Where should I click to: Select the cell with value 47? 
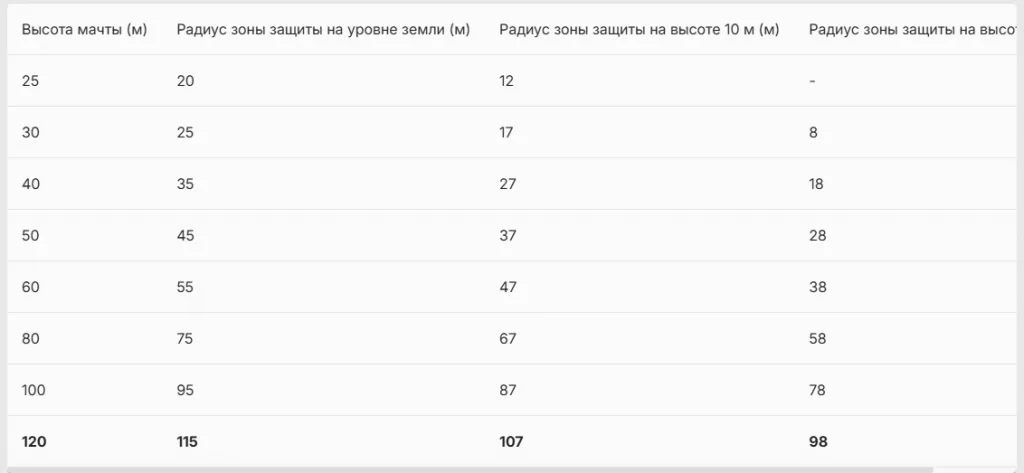tap(507, 287)
